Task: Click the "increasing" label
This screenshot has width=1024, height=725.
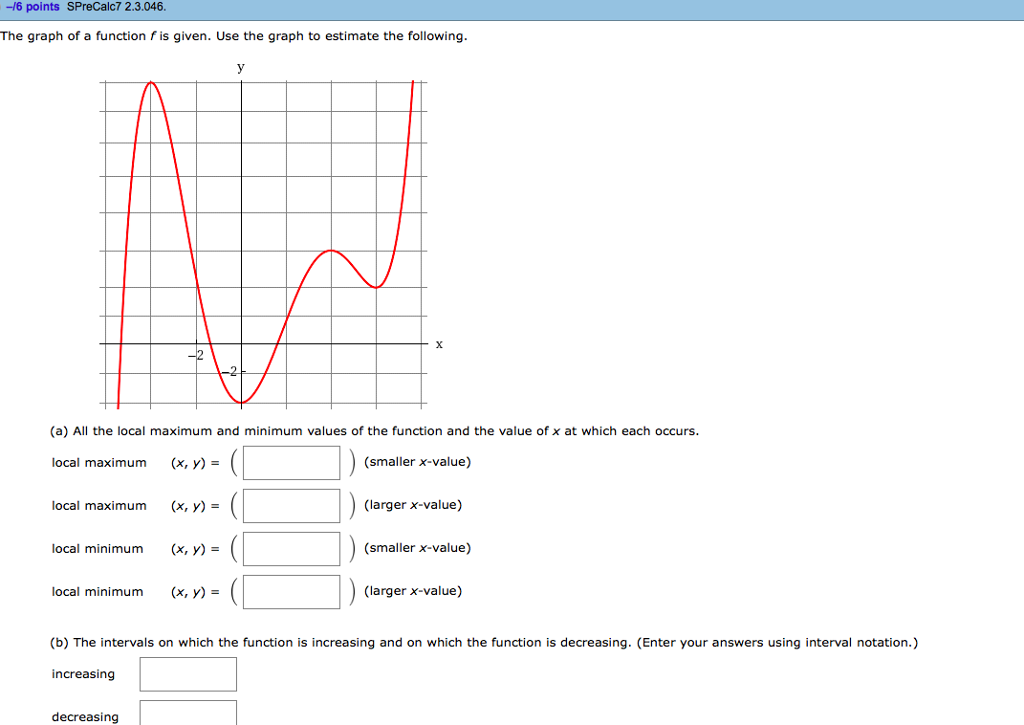Action: click(x=83, y=674)
